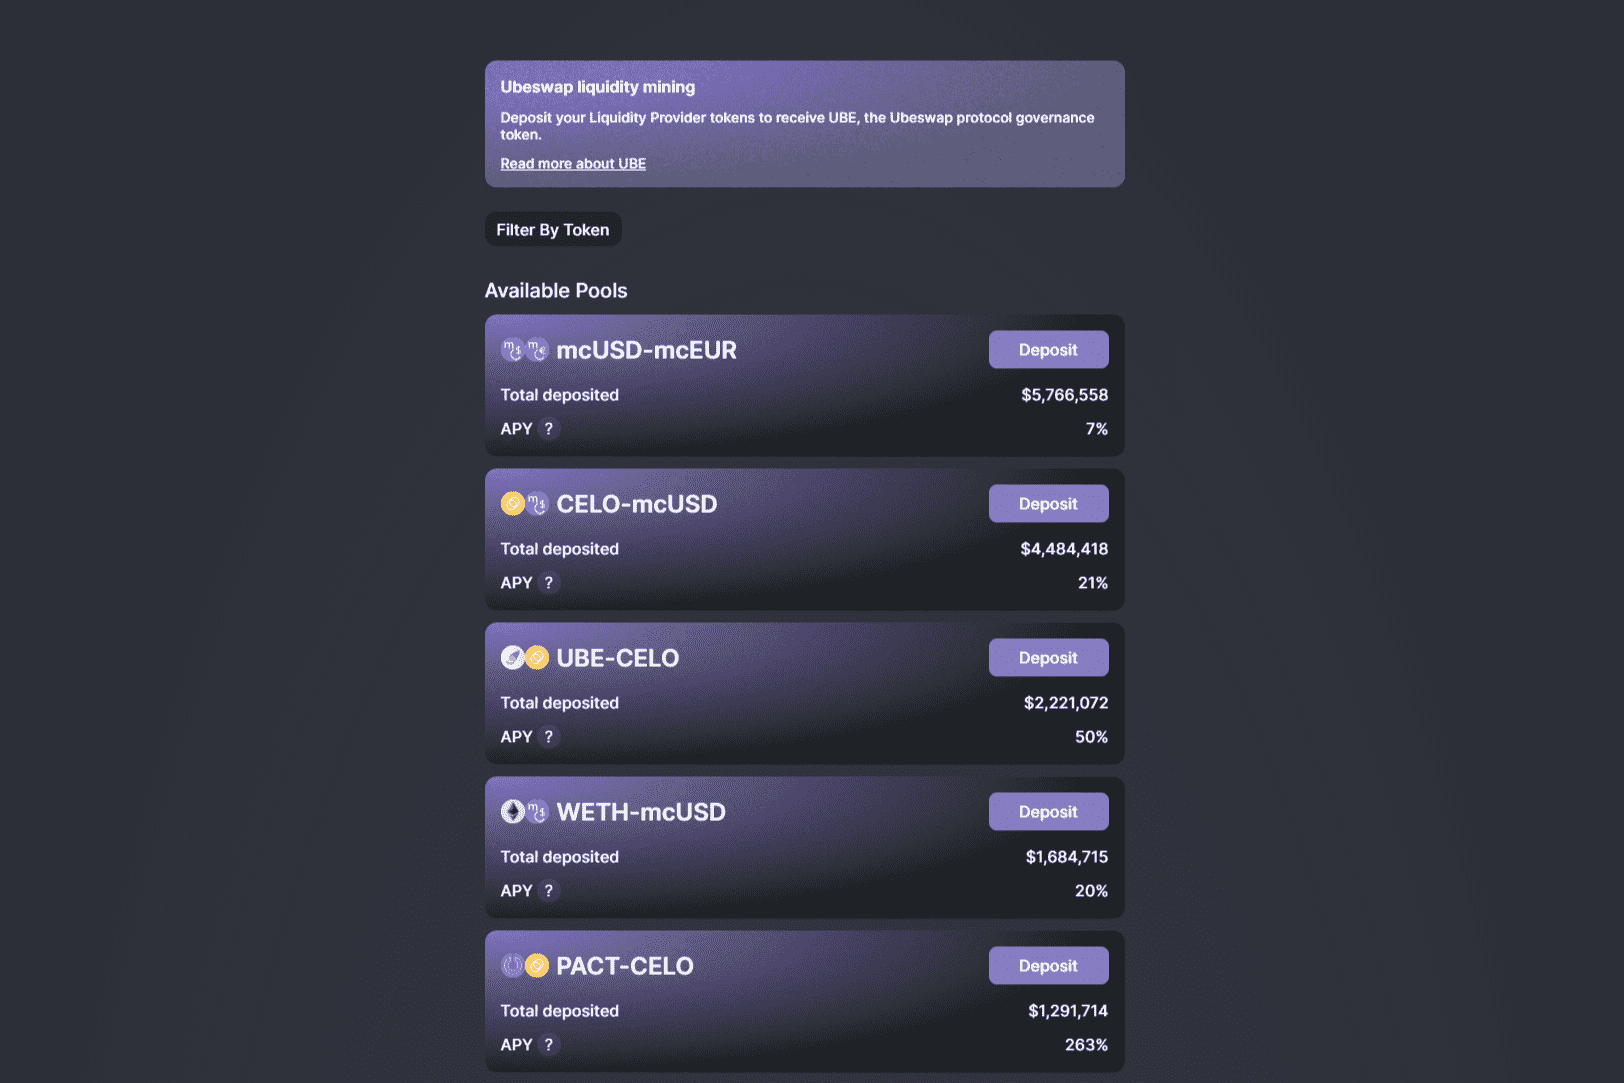The height and width of the screenshot is (1083, 1624).
Task: Click the UBE token icon in UBE-CELO pool
Action: tap(513, 657)
